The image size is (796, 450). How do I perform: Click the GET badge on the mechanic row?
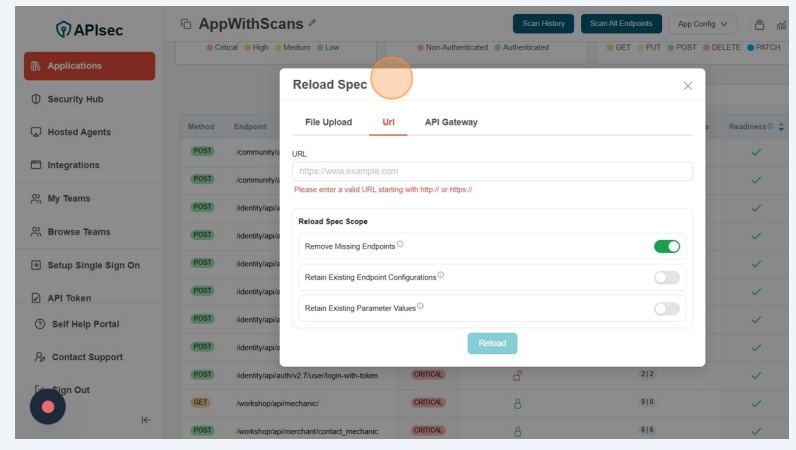pos(201,402)
